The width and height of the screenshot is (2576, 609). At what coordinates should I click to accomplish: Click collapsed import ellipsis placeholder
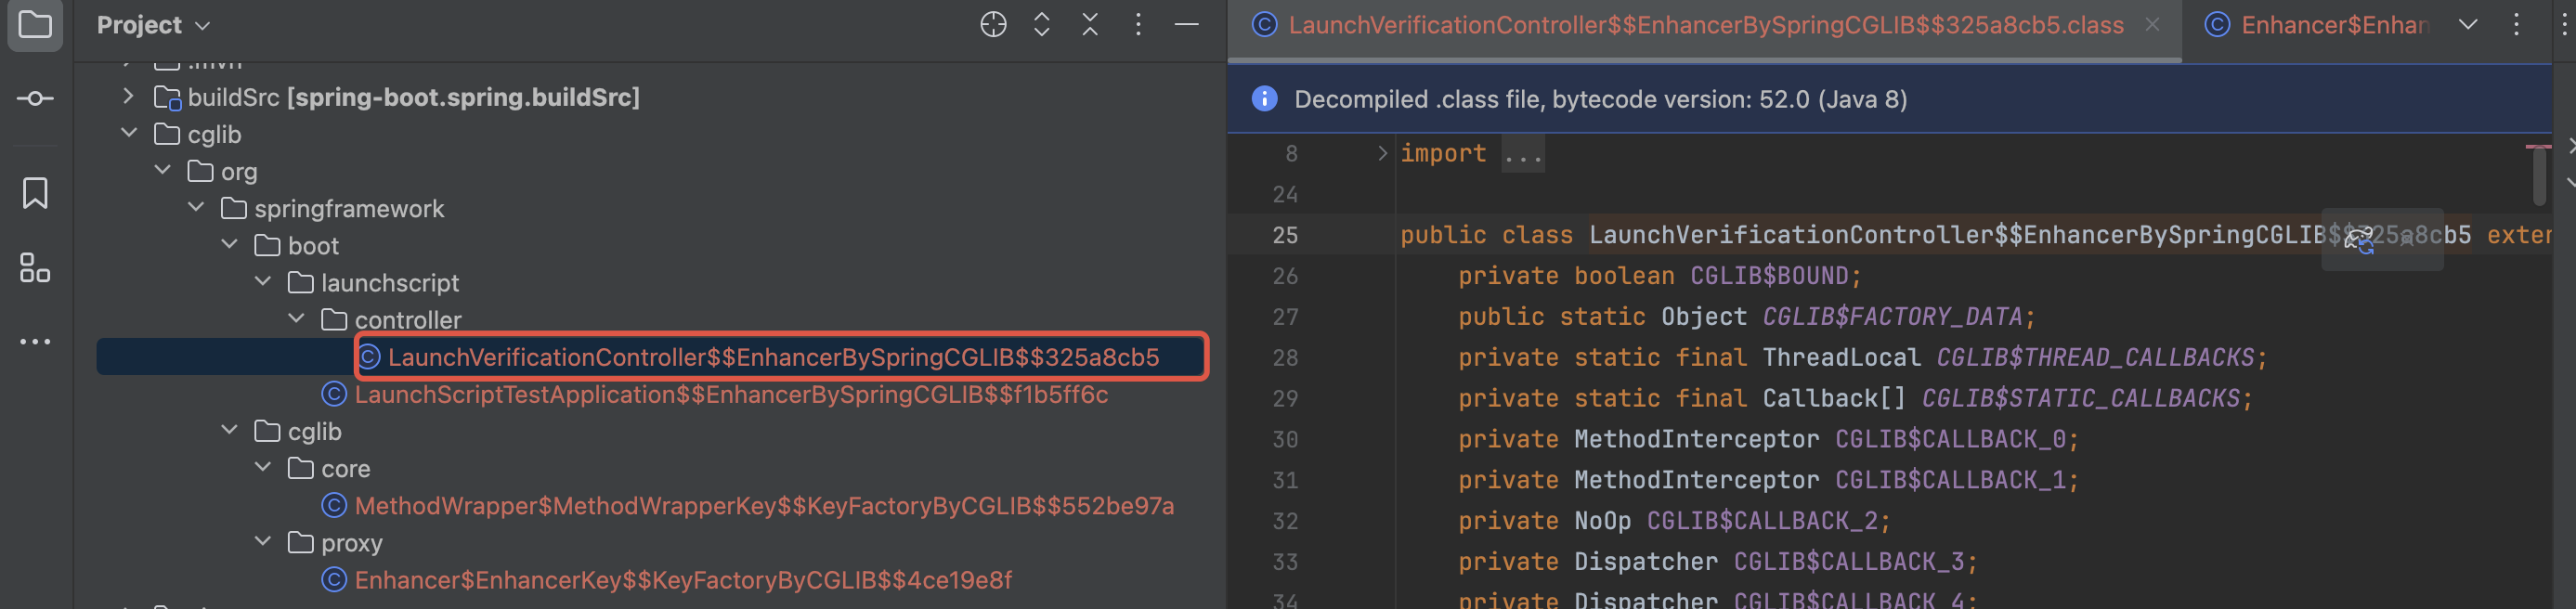[1523, 154]
